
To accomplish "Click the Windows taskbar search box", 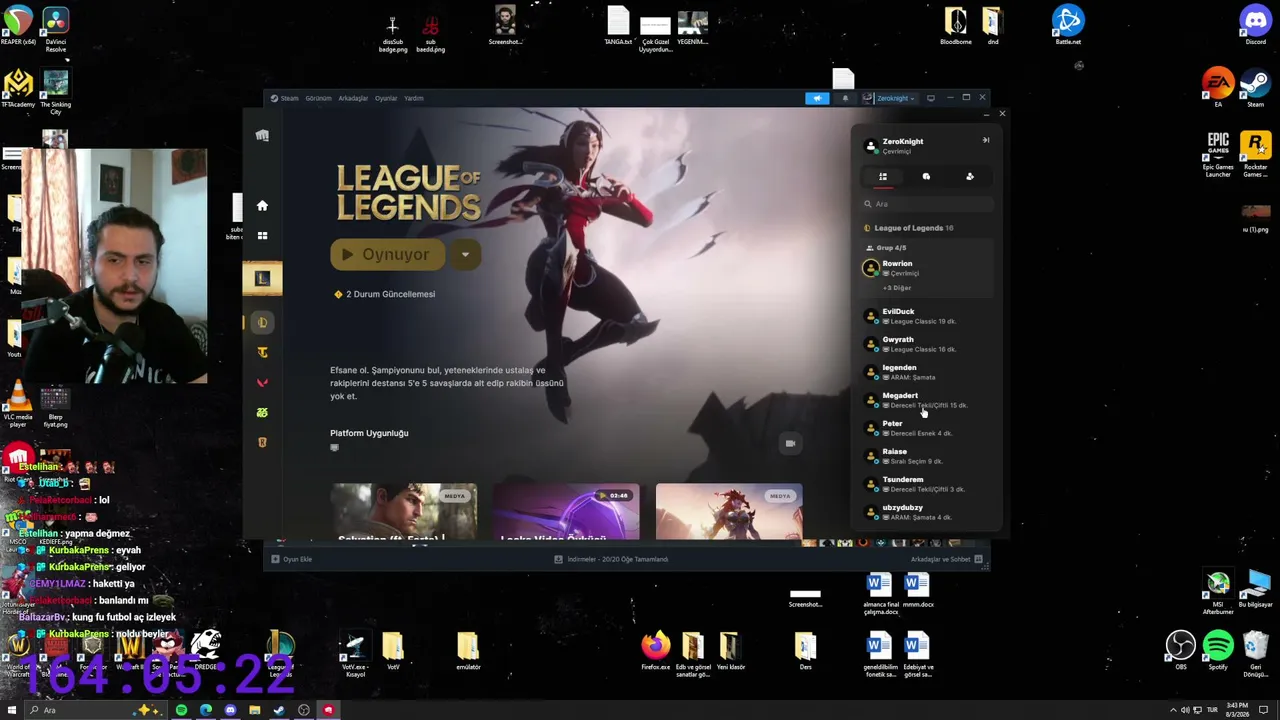I will (98, 710).
